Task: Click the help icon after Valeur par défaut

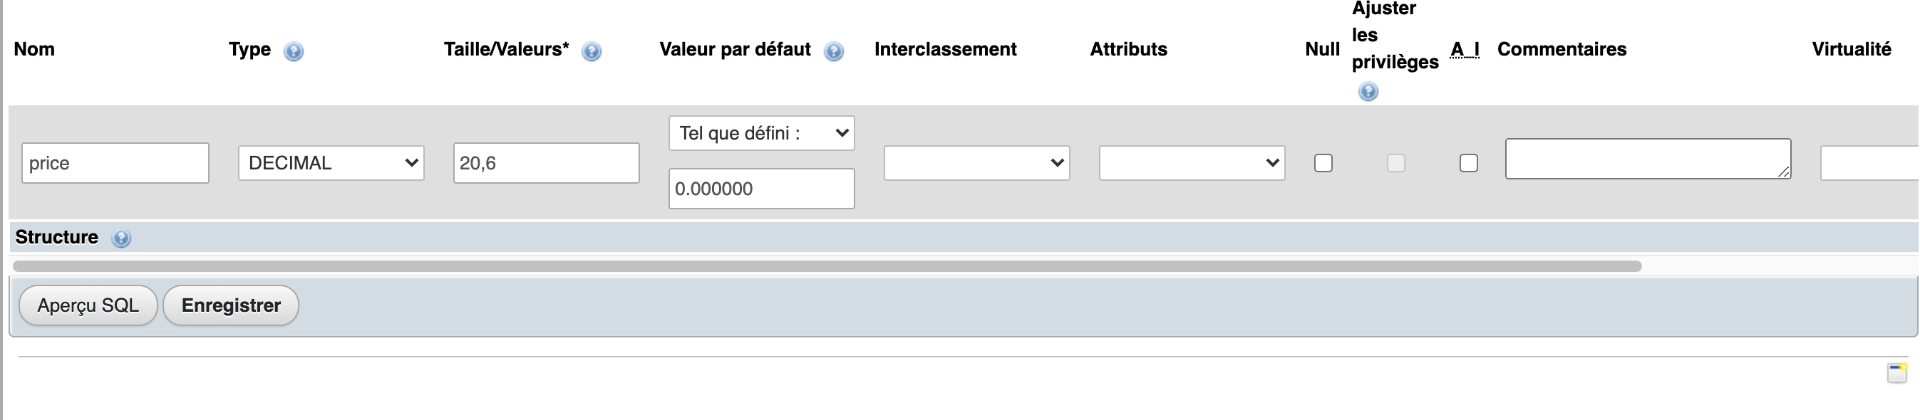Action: (833, 51)
